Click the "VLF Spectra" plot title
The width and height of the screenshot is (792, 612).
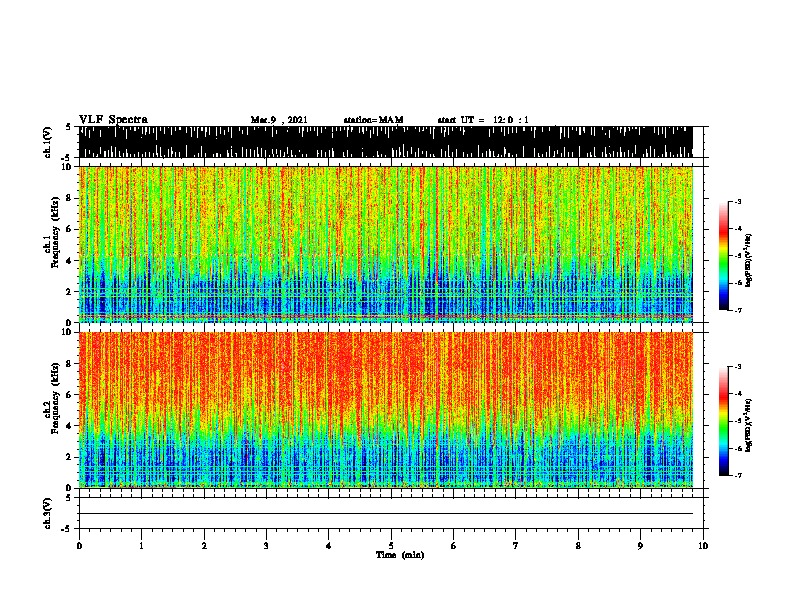(113, 120)
